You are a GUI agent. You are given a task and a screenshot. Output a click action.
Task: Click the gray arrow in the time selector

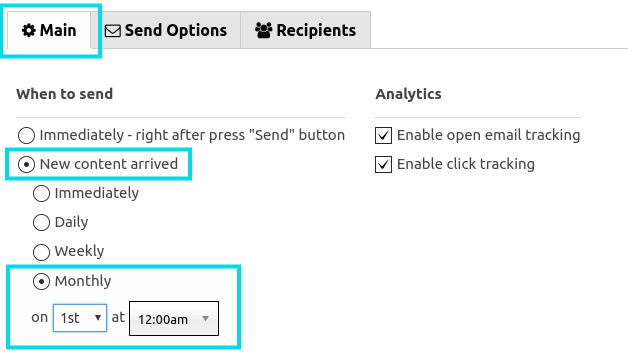pos(205,319)
